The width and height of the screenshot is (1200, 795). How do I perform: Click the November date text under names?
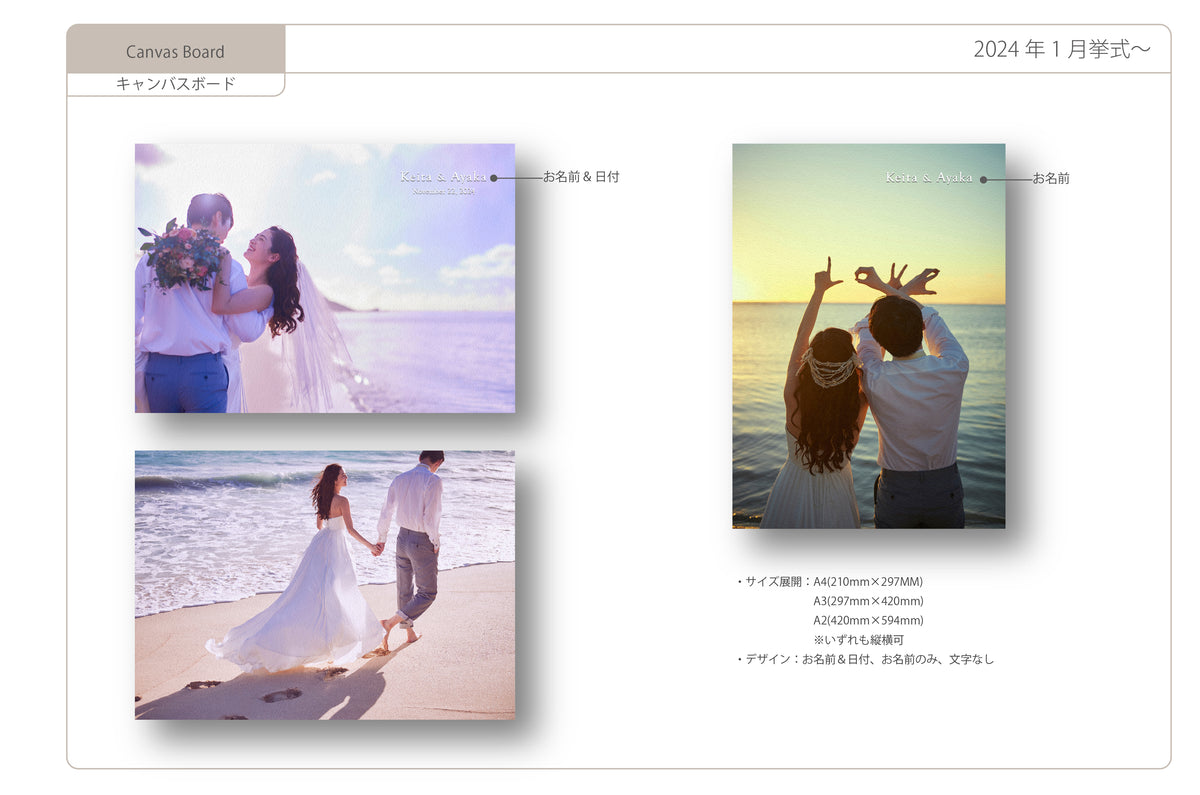tap(443, 191)
